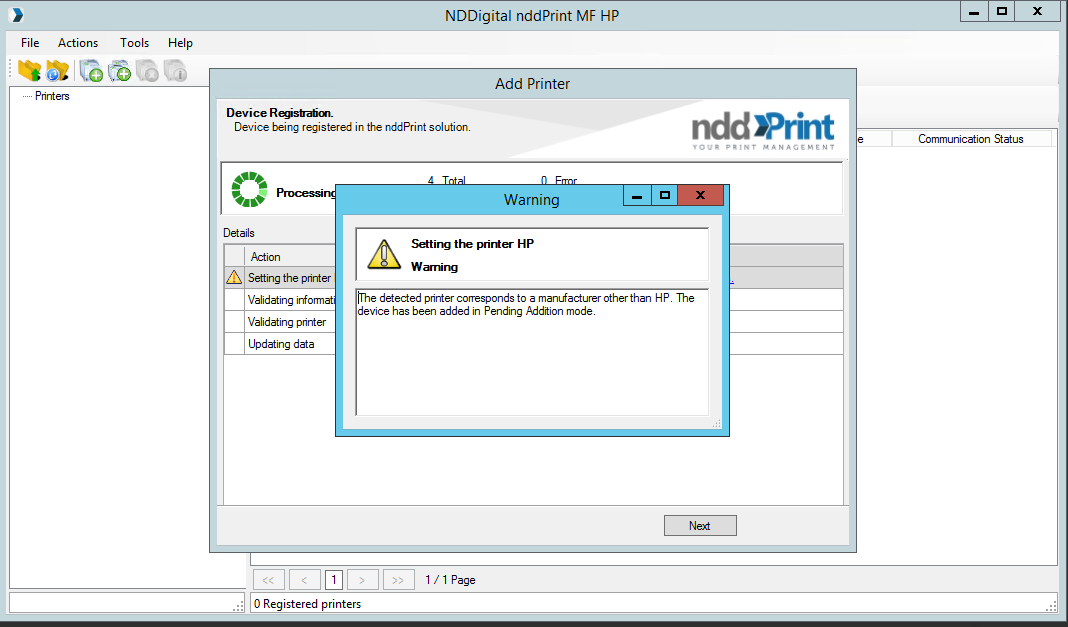Open the Help menu
The height and width of the screenshot is (627, 1068).
tap(180, 43)
